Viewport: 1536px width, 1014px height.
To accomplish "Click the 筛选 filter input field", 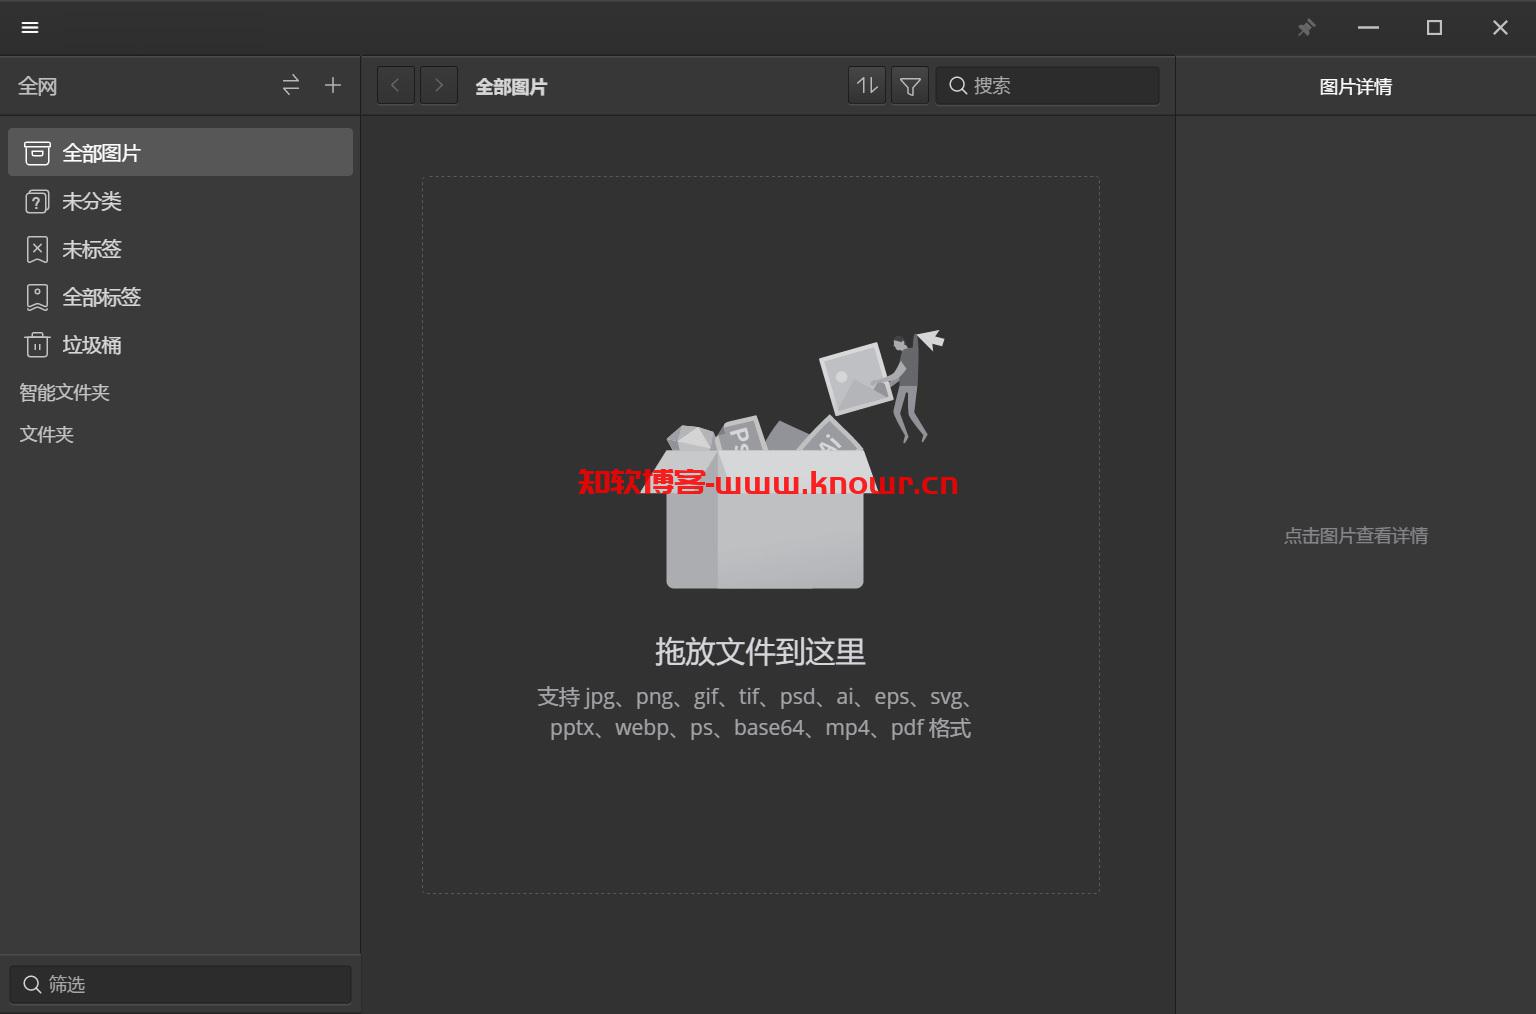I will (180, 985).
